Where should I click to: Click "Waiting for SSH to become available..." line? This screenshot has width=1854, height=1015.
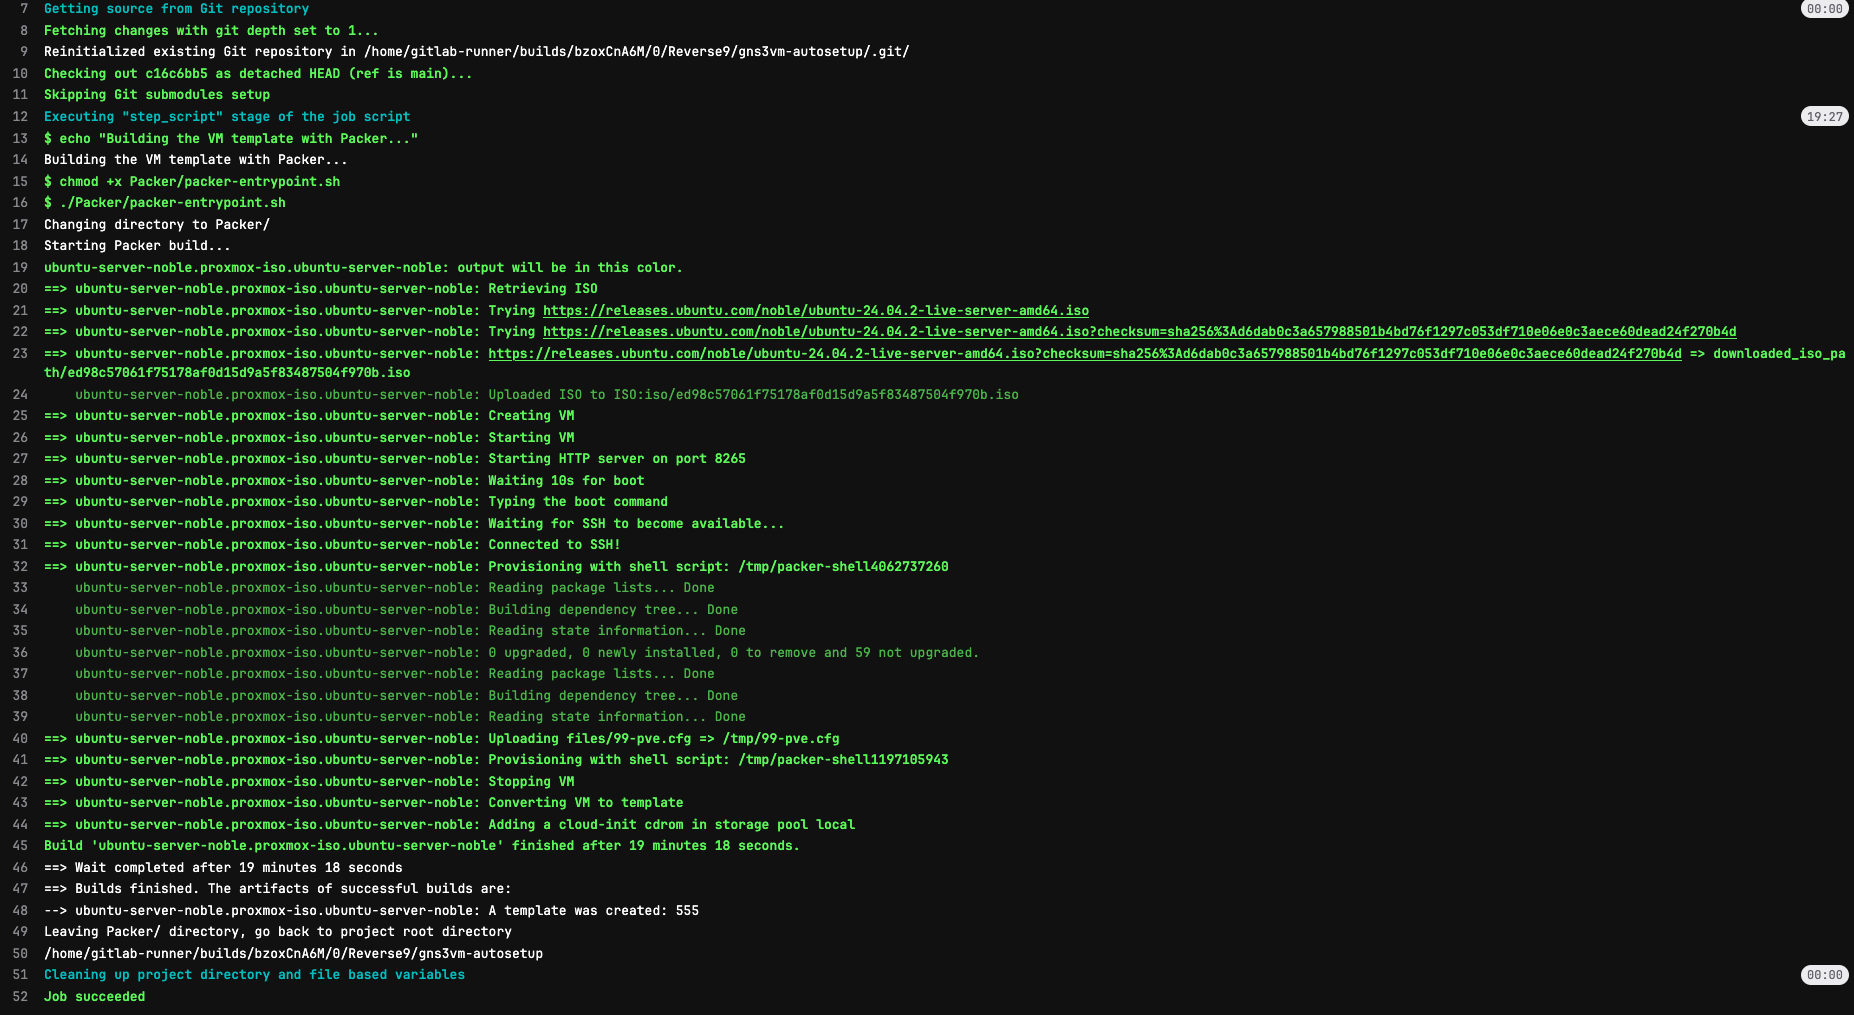(x=414, y=524)
